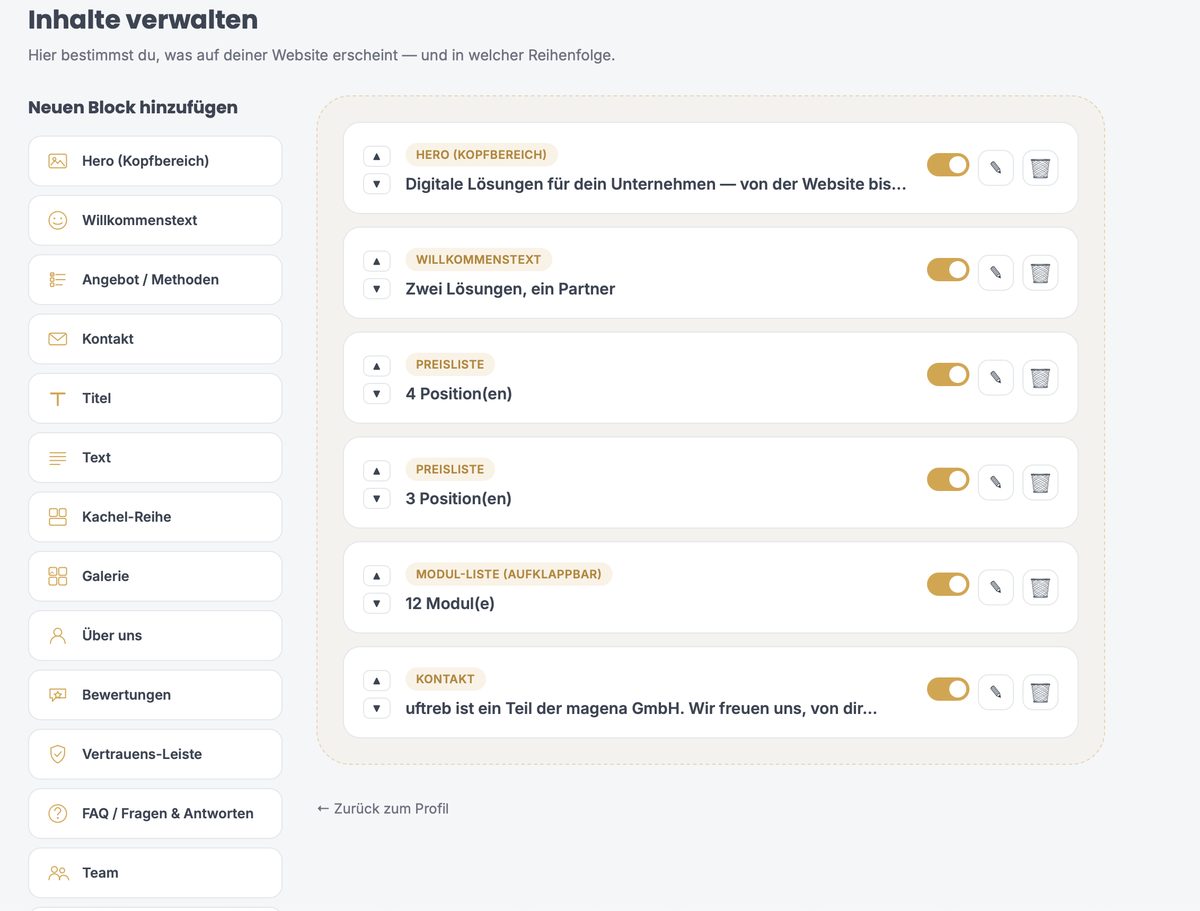Add a Bewertungen block
Image resolution: width=1200 pixels, height=911 pixels.
coord(155,695)
